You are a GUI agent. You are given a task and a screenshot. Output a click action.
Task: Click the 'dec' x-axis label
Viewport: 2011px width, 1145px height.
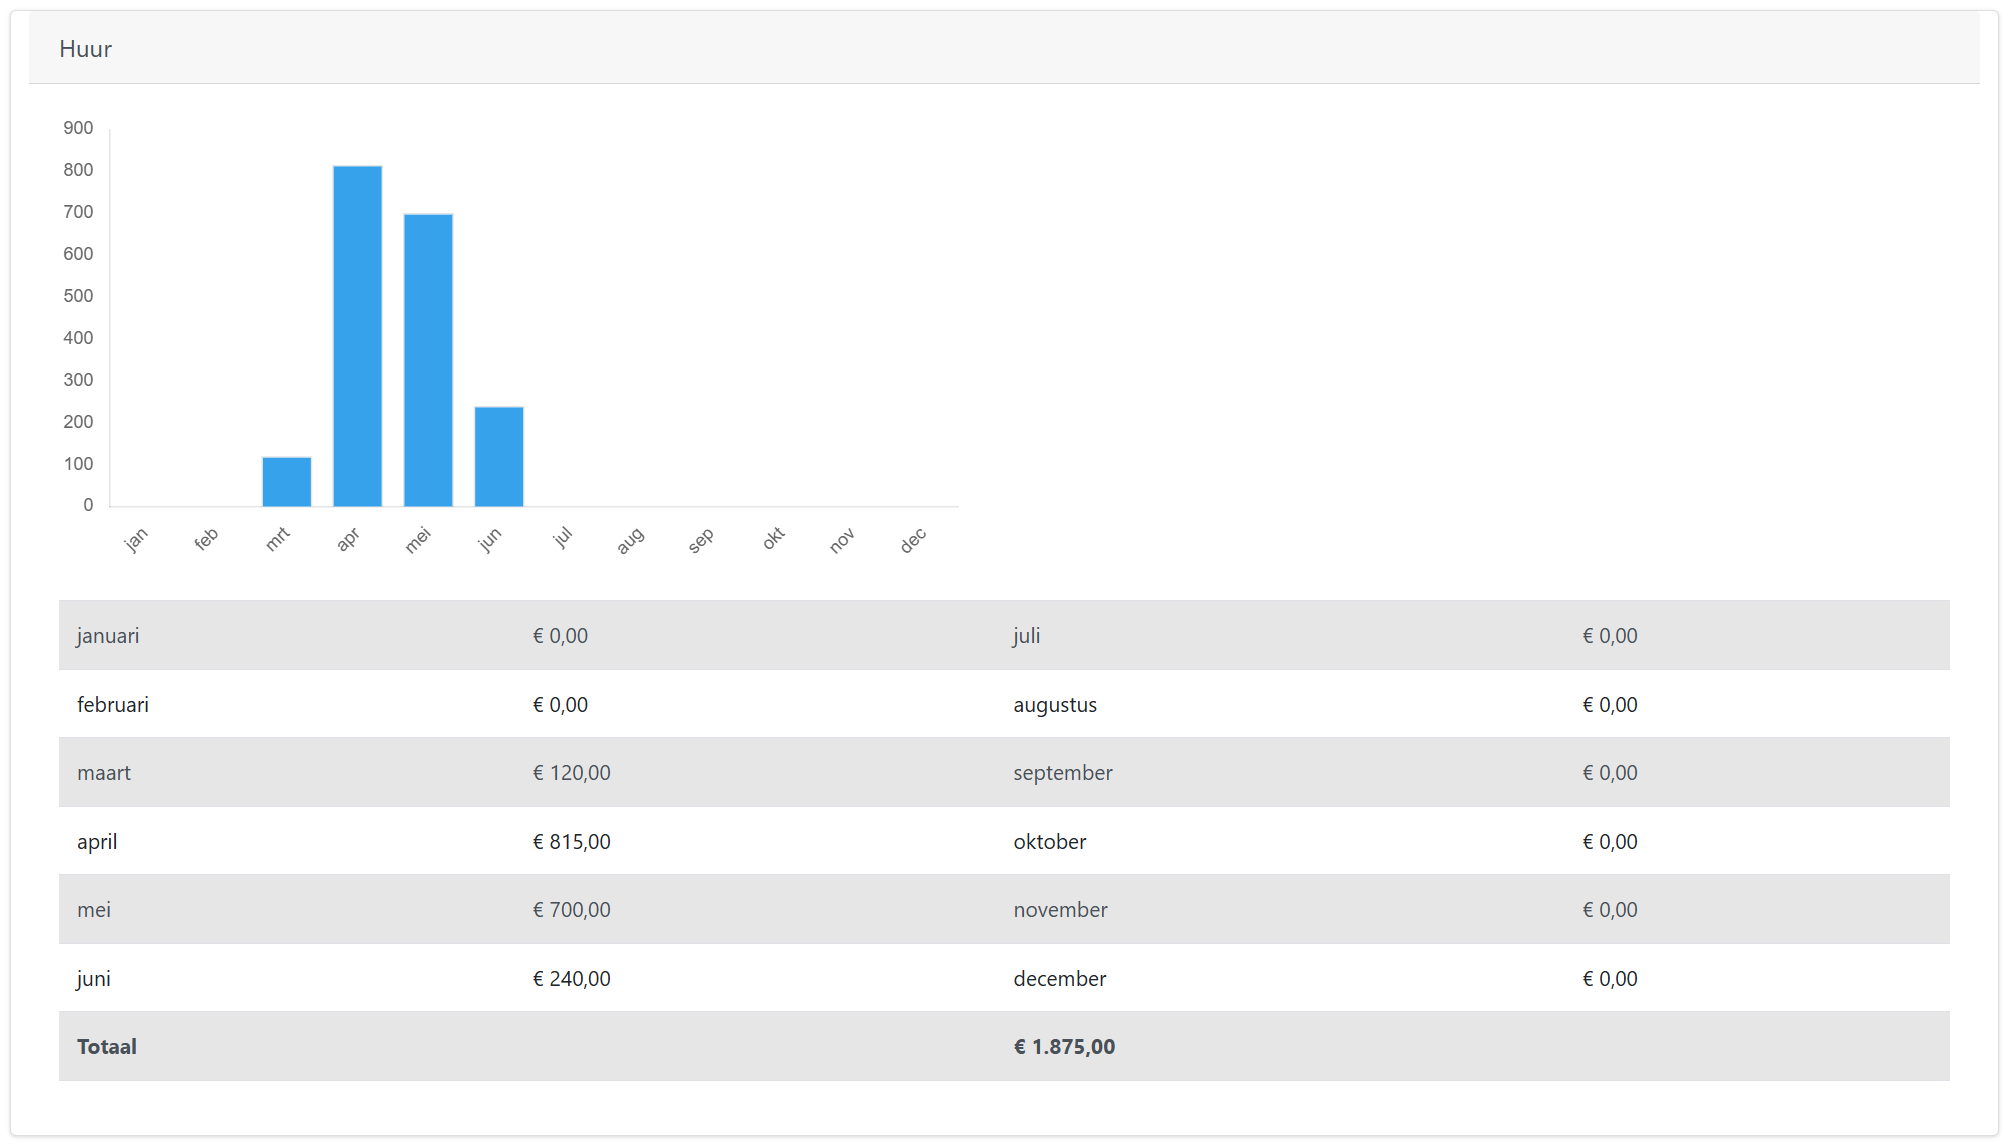[913, 541]
